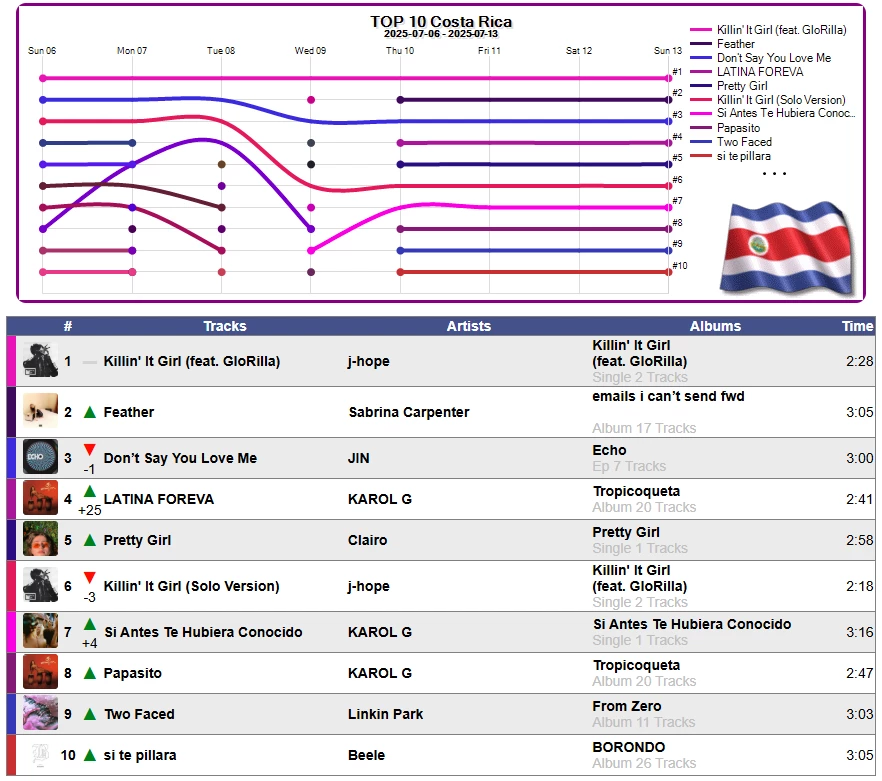Open the Killin' It Girl (feat. GloRilla) album cover
This screenshot has height=781, width=882.
(40, 361)
